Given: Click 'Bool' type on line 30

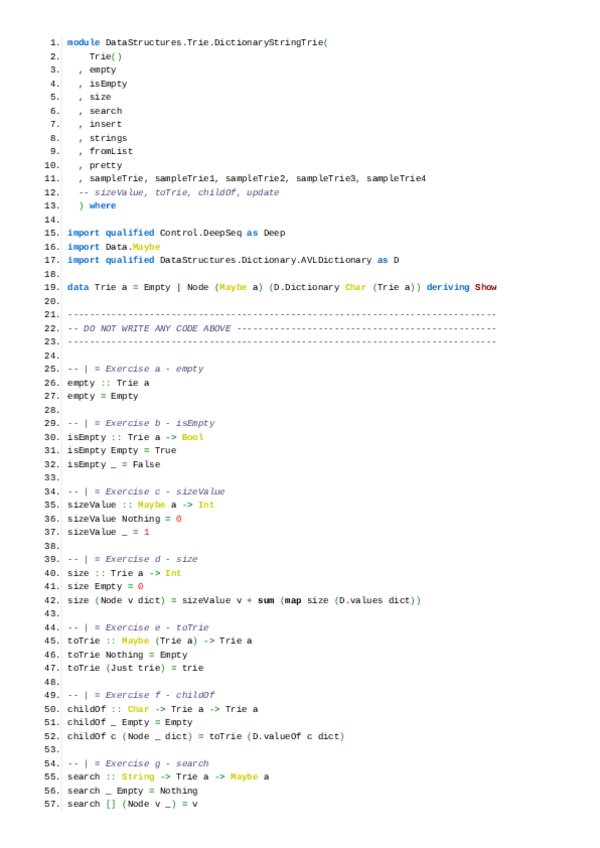Looking at the screenshot, I should tap(193, 437).
